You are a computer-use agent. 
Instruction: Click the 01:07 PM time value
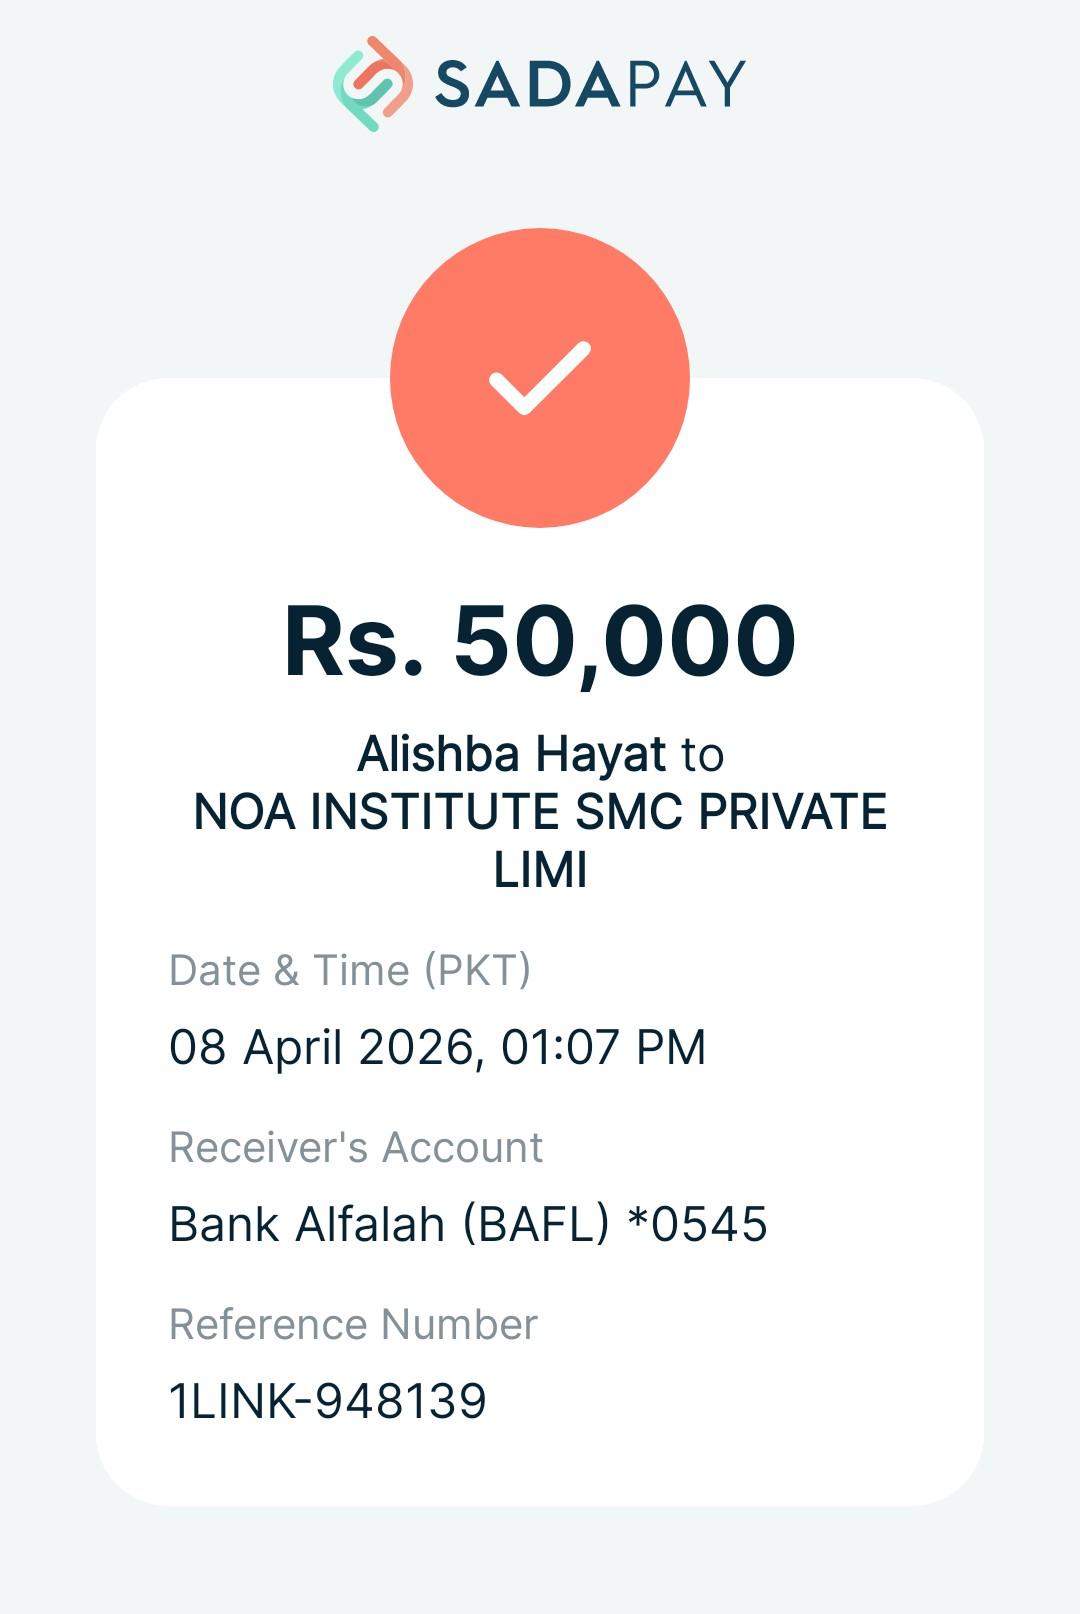[604, 1047]
